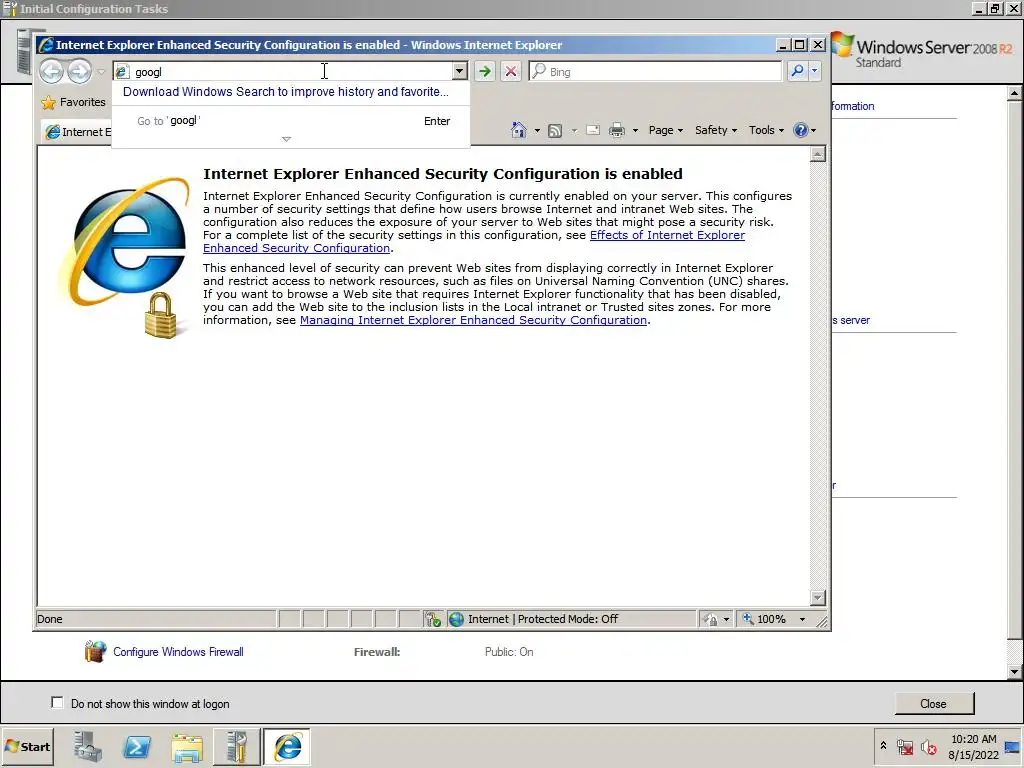Open the Start menu
The height and width of the screenshot is (768, 1024).
coord(27,746)
